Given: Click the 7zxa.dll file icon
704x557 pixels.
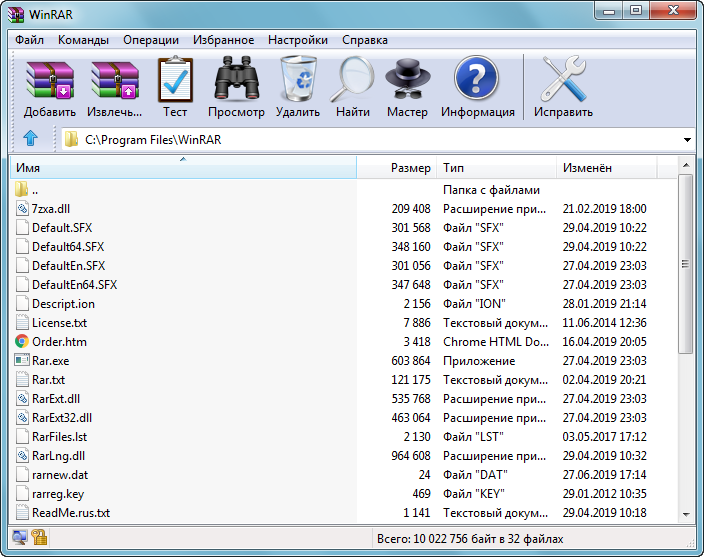Looking at the screenshot, I should coord(22,208).
